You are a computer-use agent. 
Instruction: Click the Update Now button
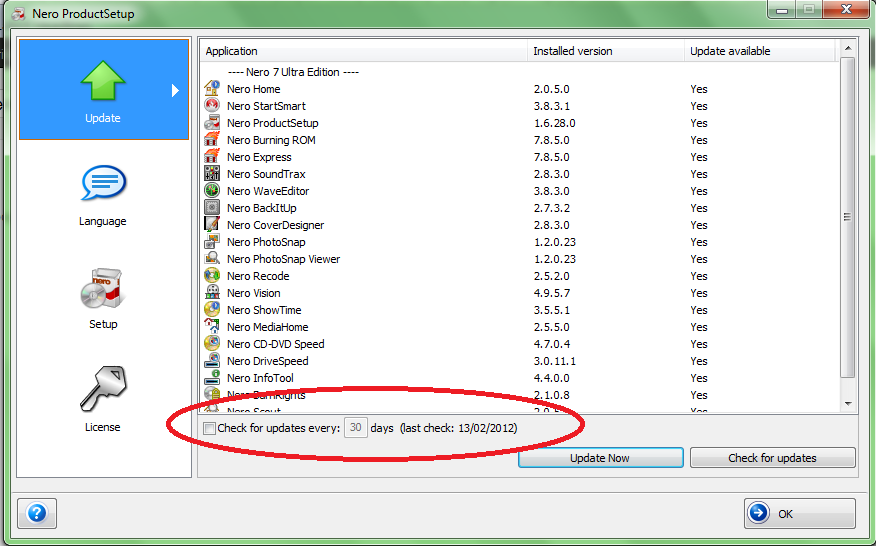(601, 458)
